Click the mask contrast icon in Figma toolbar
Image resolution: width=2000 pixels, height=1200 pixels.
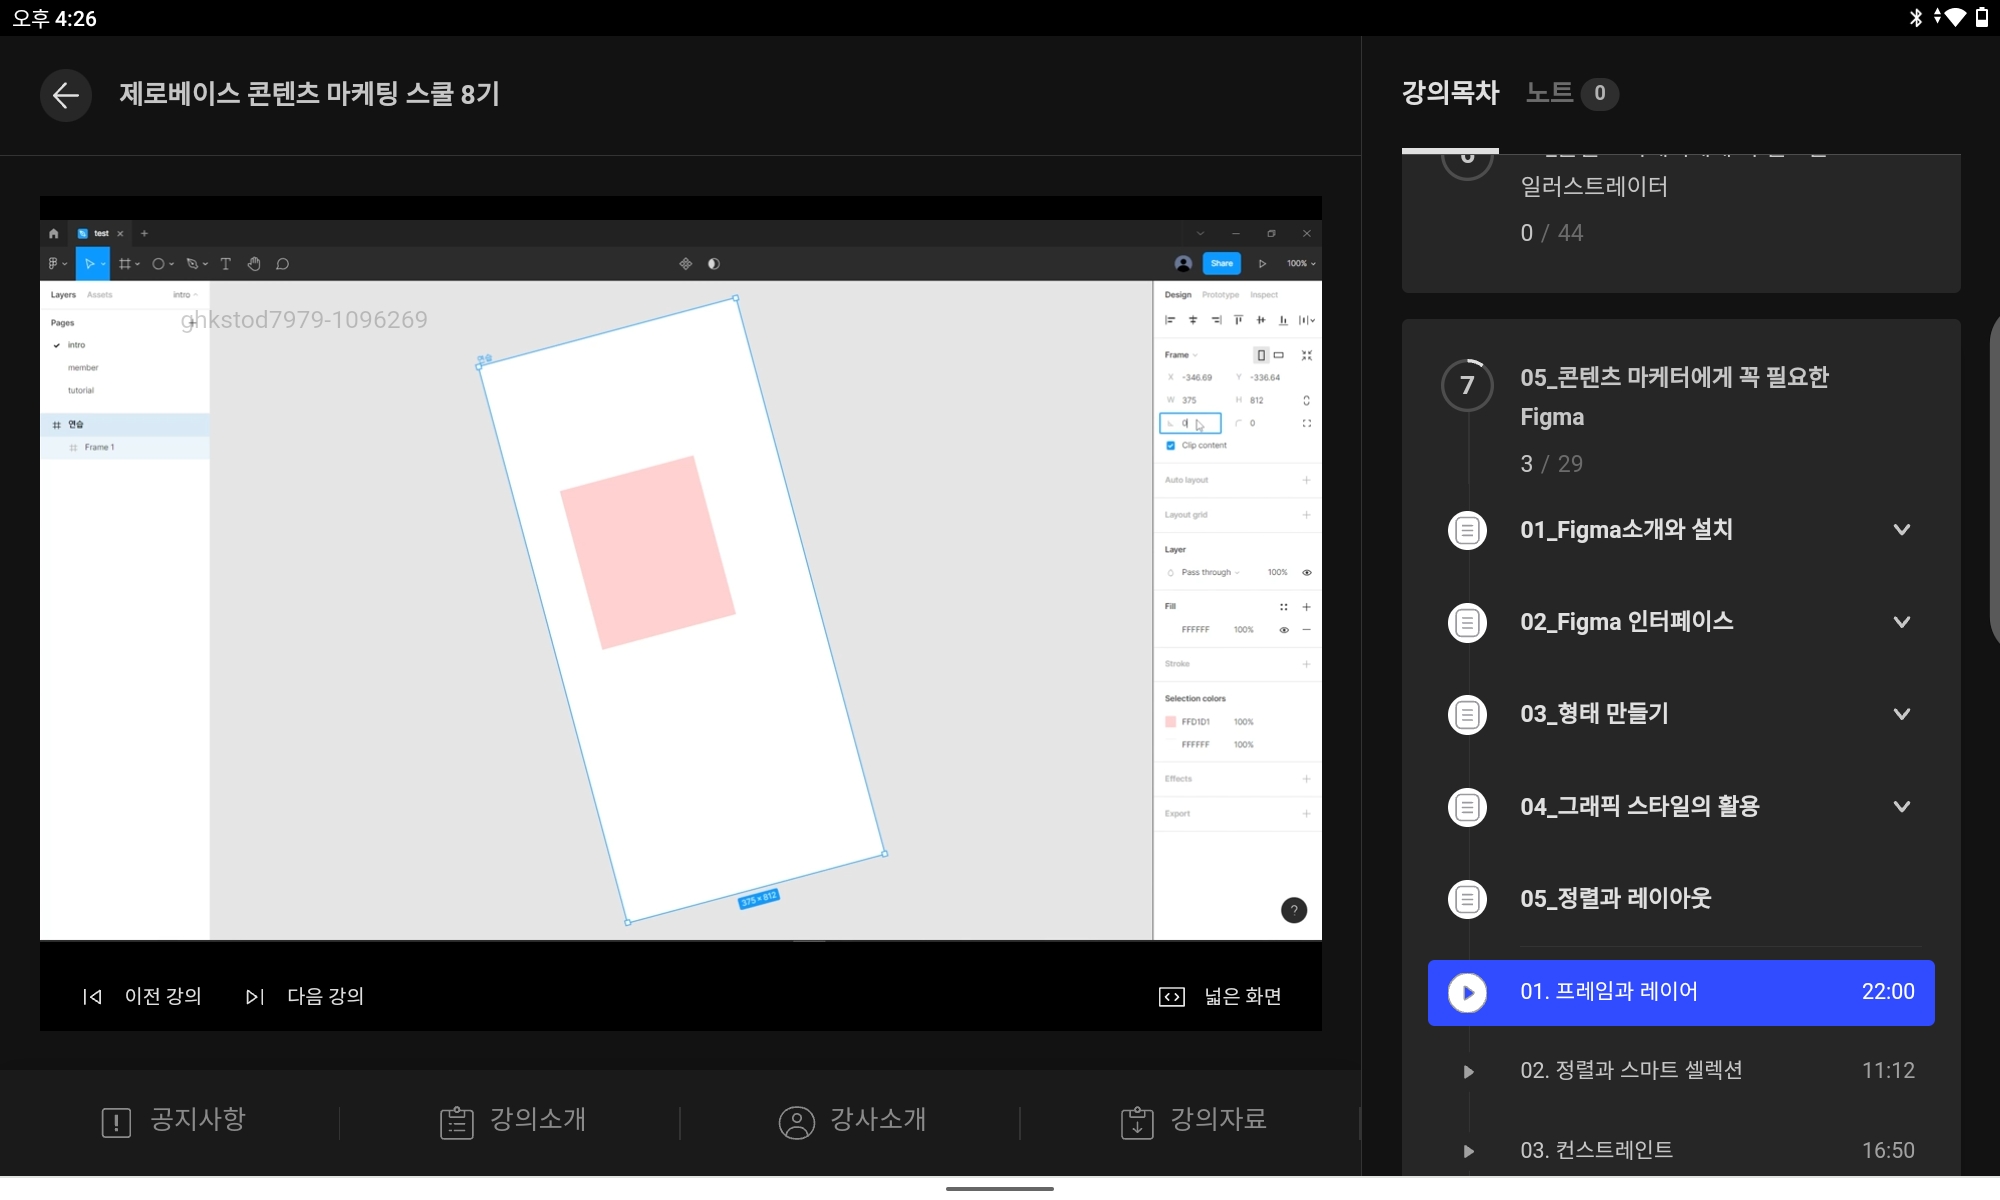point(714,264)
